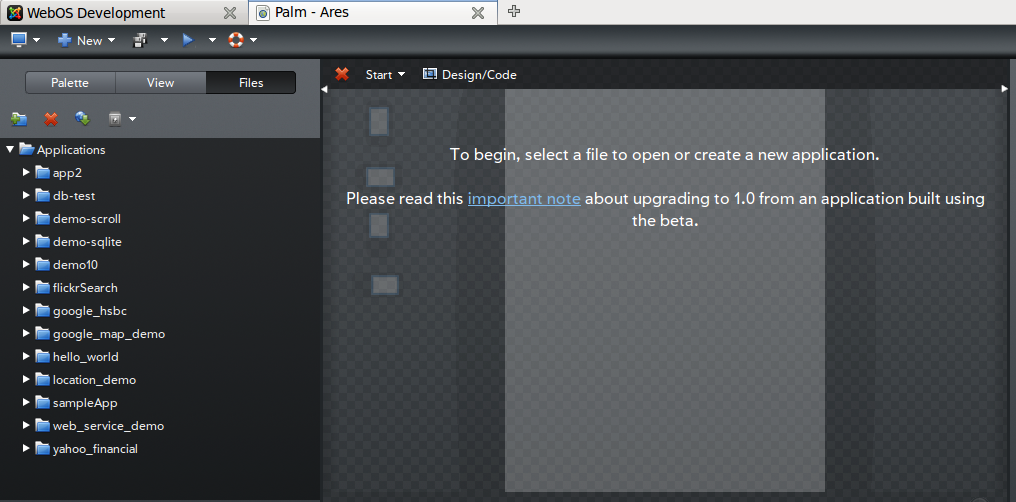Close the Palm - Ares browser tab
Image resolution: width=1016 pixels, height=502 pixels.
[478, 13]
